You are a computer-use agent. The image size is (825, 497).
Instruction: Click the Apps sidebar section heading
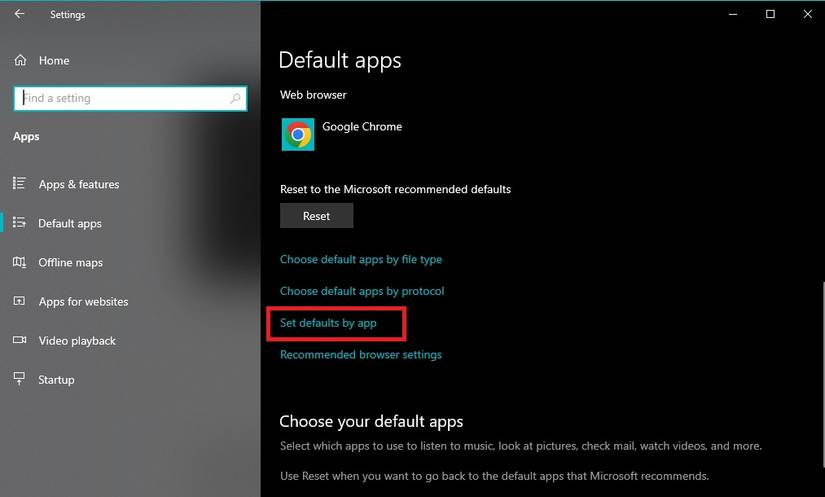26,137
